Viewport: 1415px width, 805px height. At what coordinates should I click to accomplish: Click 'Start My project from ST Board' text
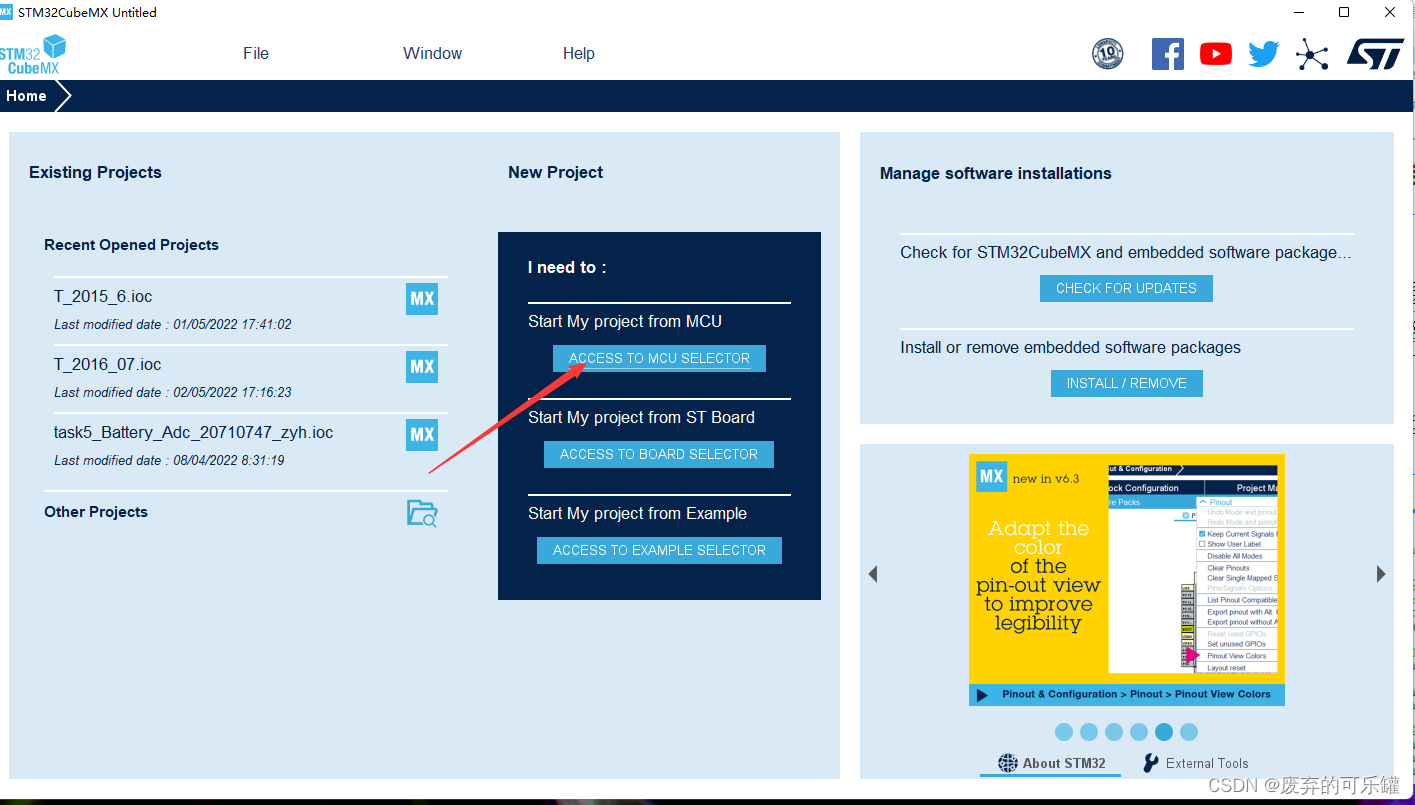click(641, 418)
